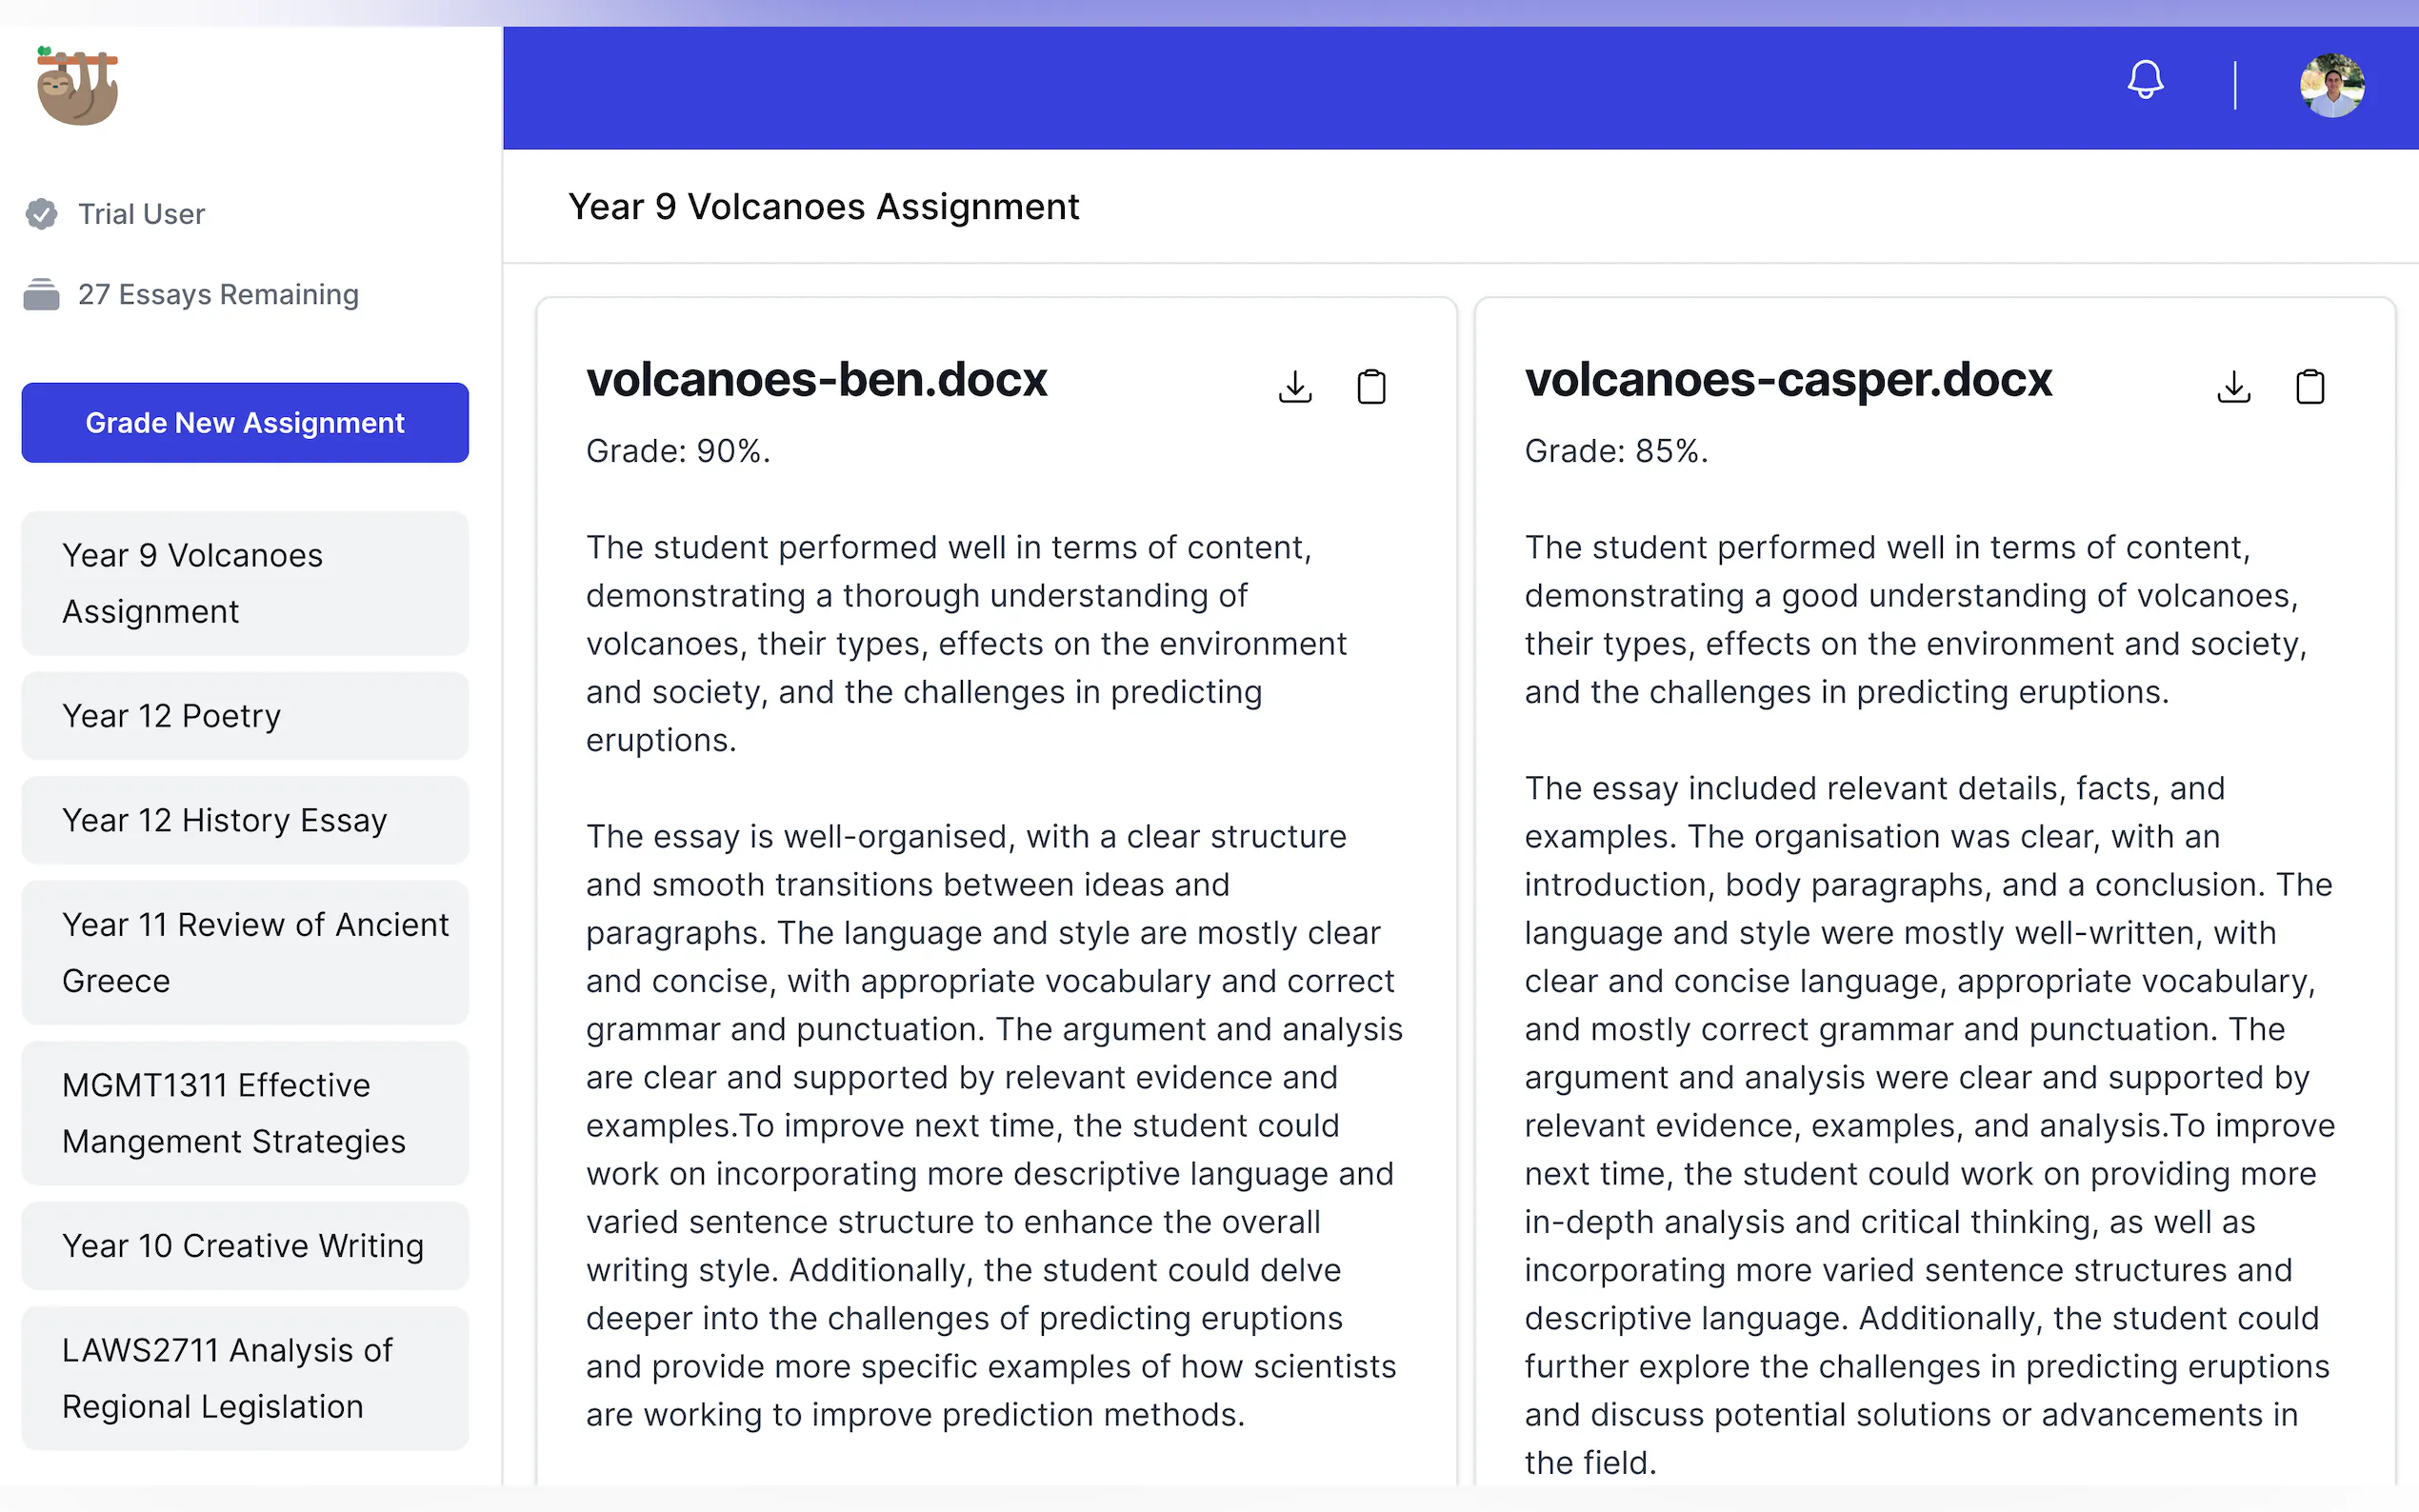The width and height of the screenshot is (2419, 1512).
Task: Select Year 9 Volcanoes Assignment in sidebar
Action: pos(245,583)
